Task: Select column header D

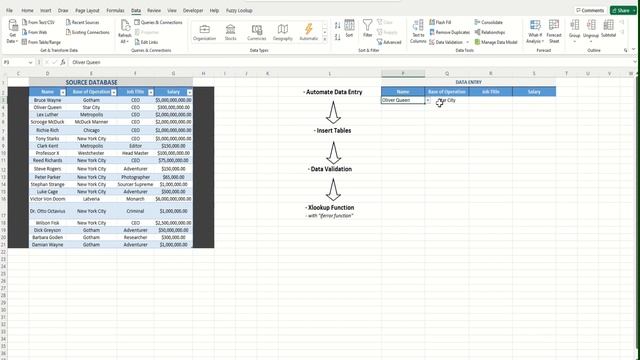Action: 47,73
